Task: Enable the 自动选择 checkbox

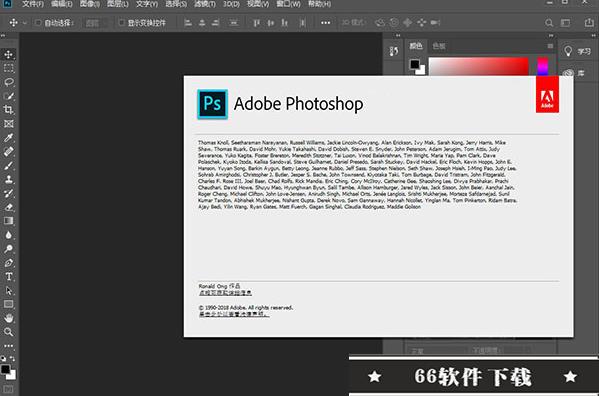Action: click(38, 23)
